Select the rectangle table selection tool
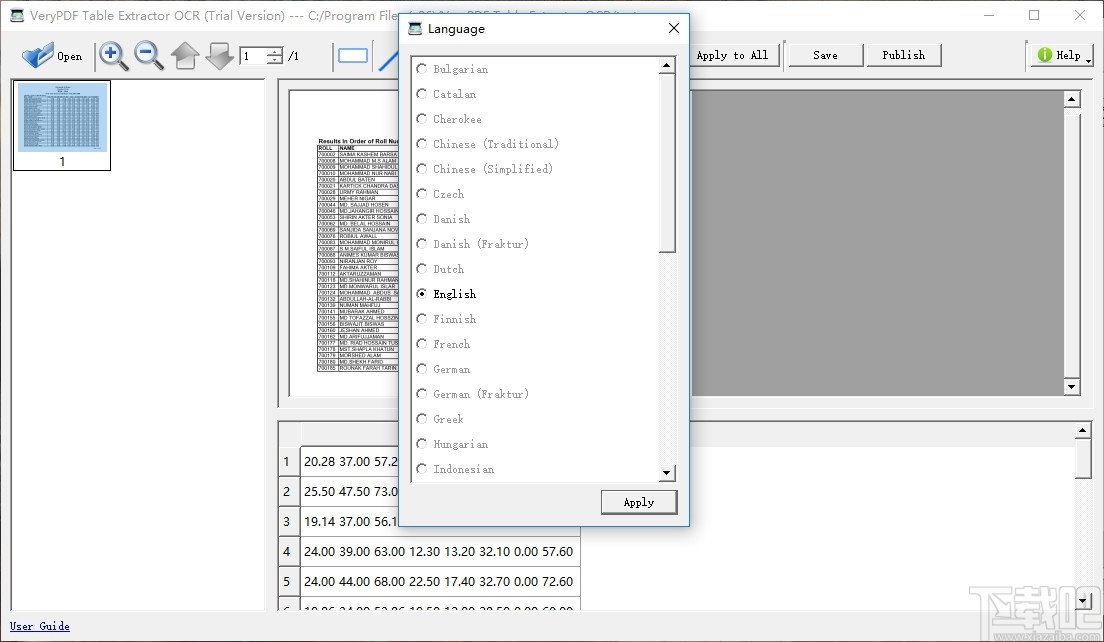The height and width of the screenshot is (642, 1104). coord(353,55)
